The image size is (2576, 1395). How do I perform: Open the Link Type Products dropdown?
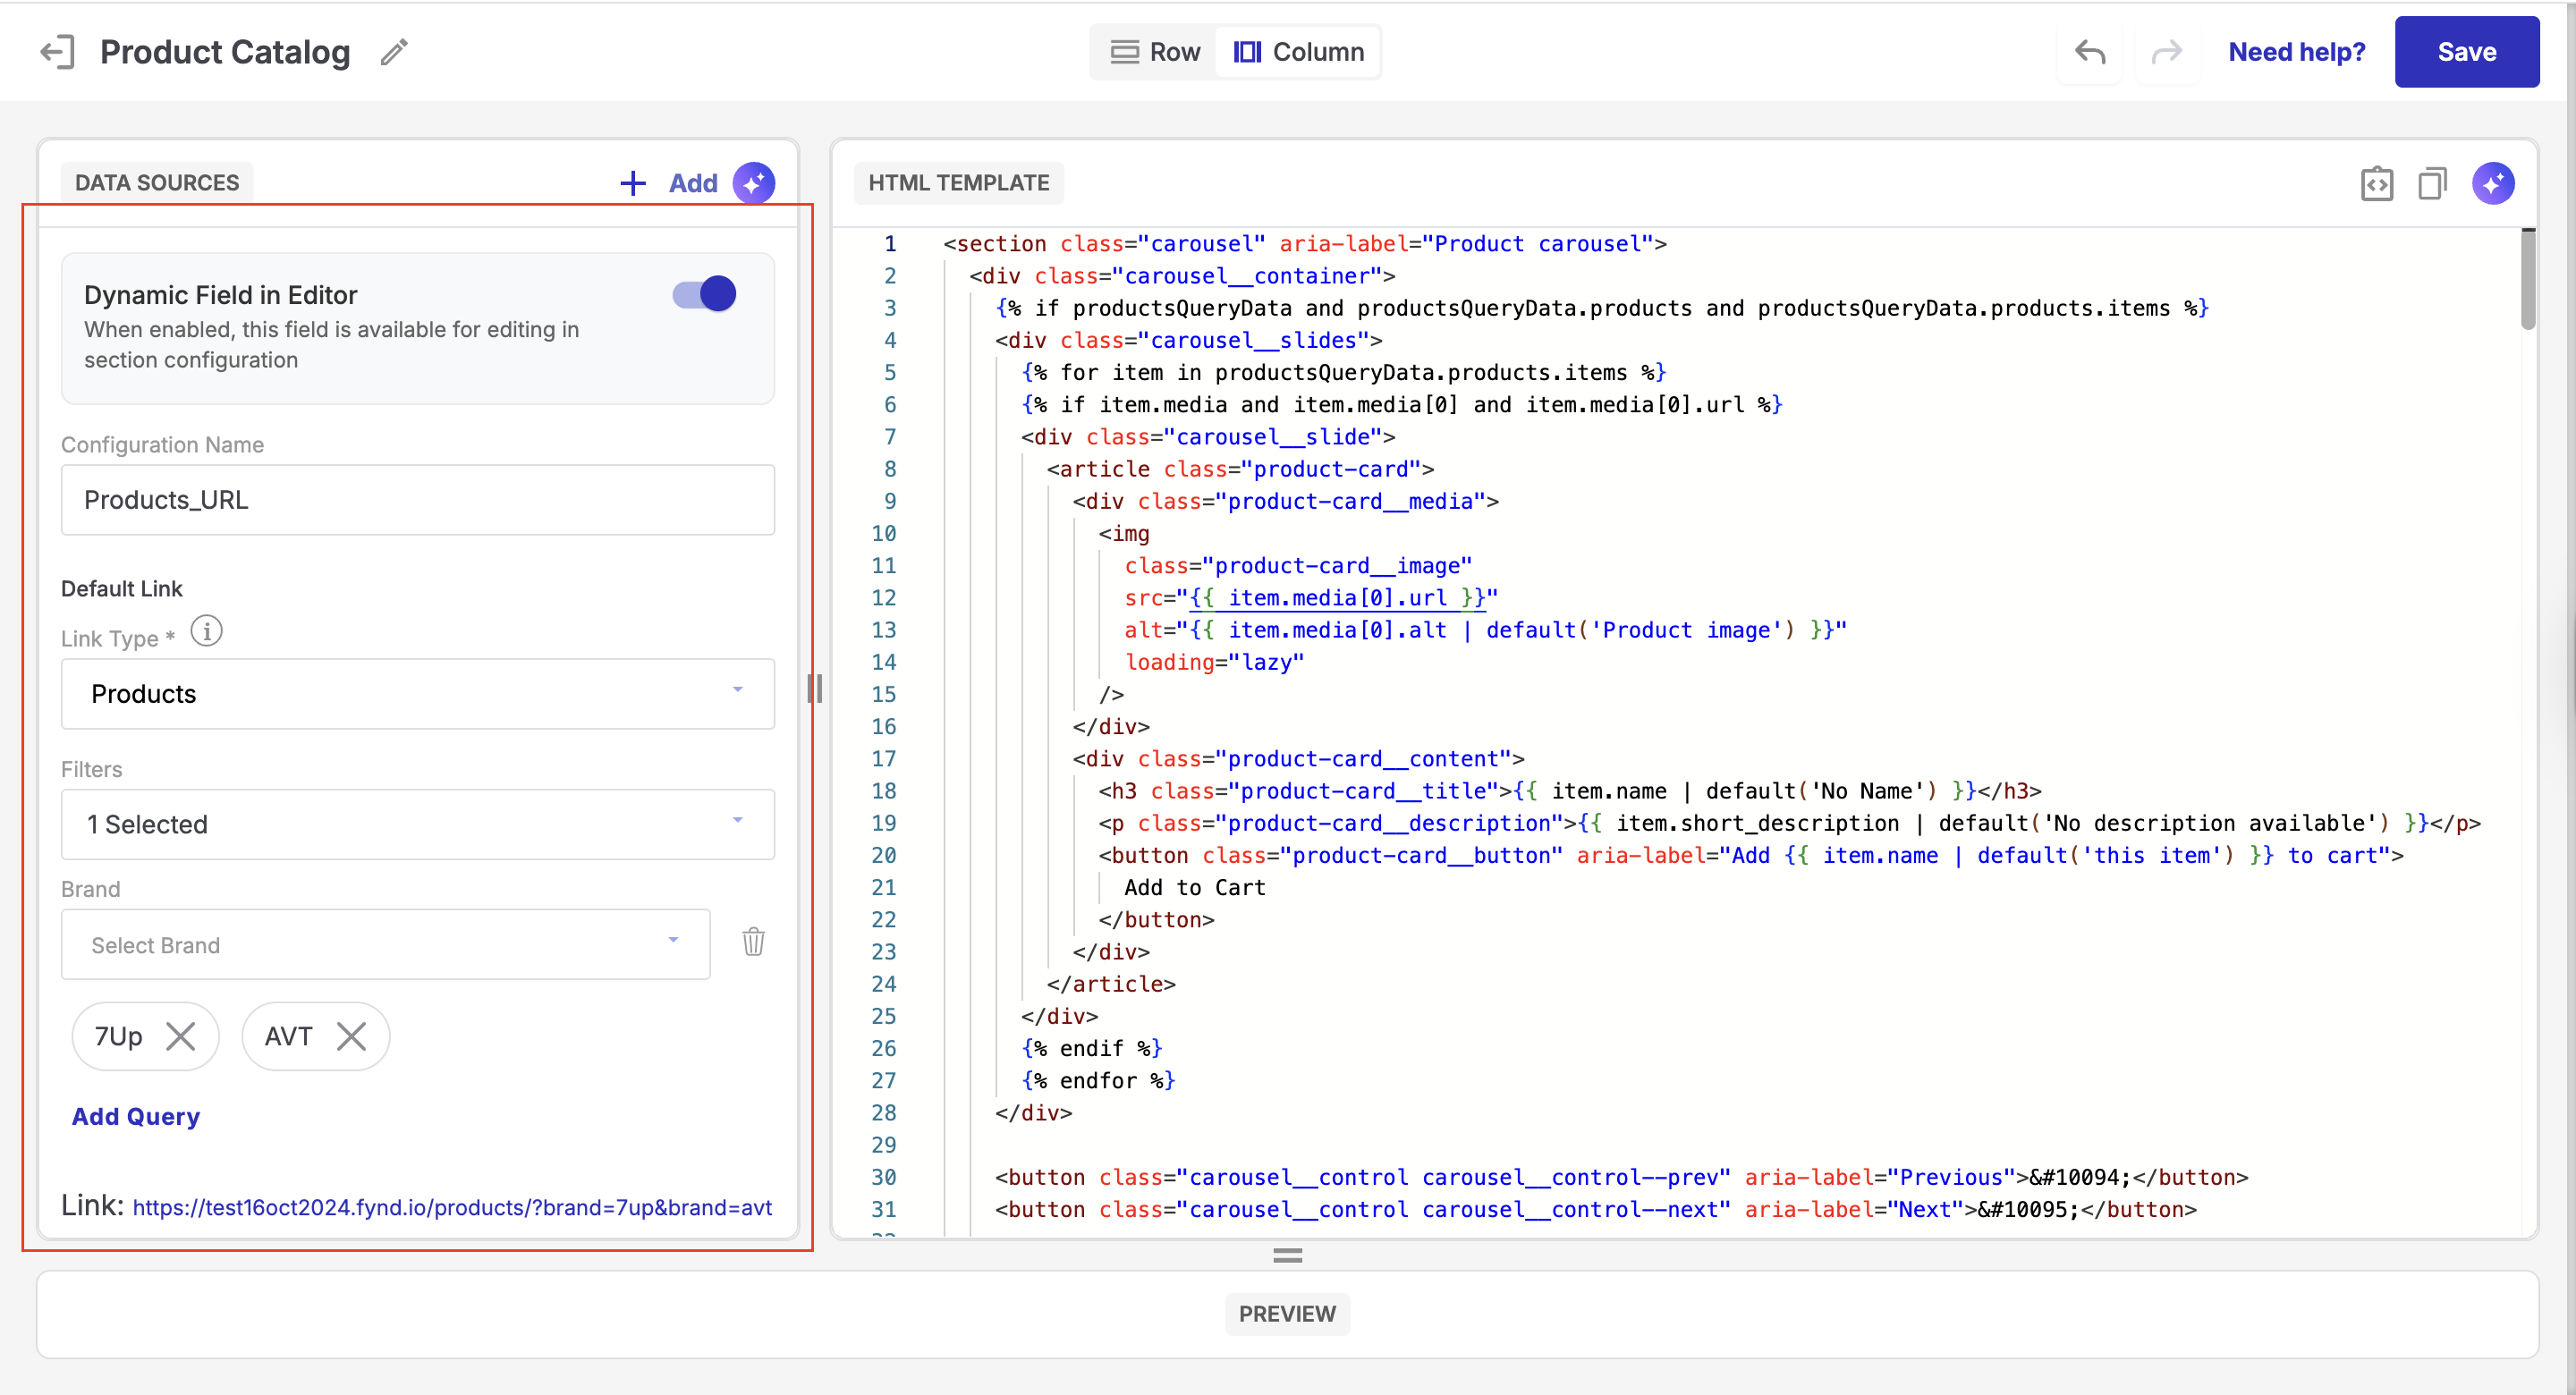pyautogui.click(x=417, y=693)
